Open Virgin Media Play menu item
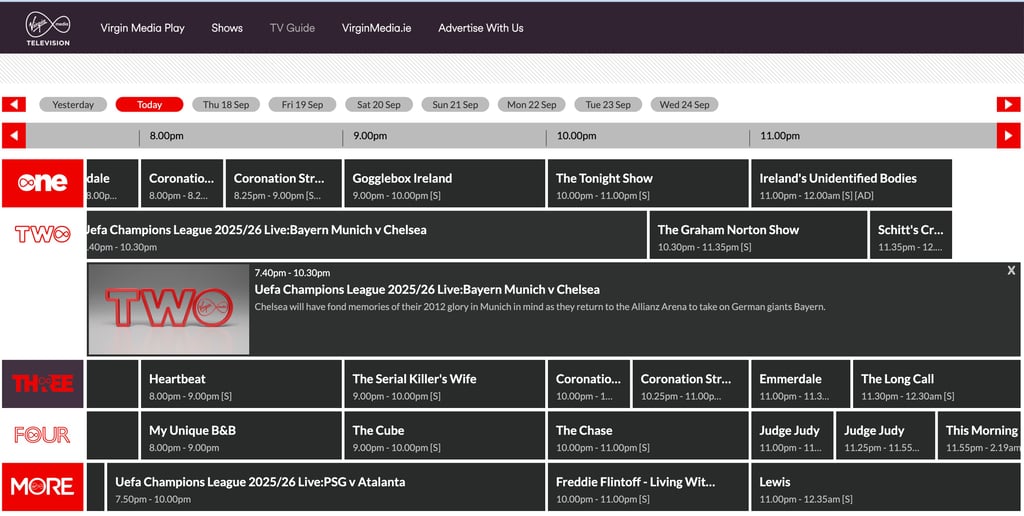 click(142, 28)
